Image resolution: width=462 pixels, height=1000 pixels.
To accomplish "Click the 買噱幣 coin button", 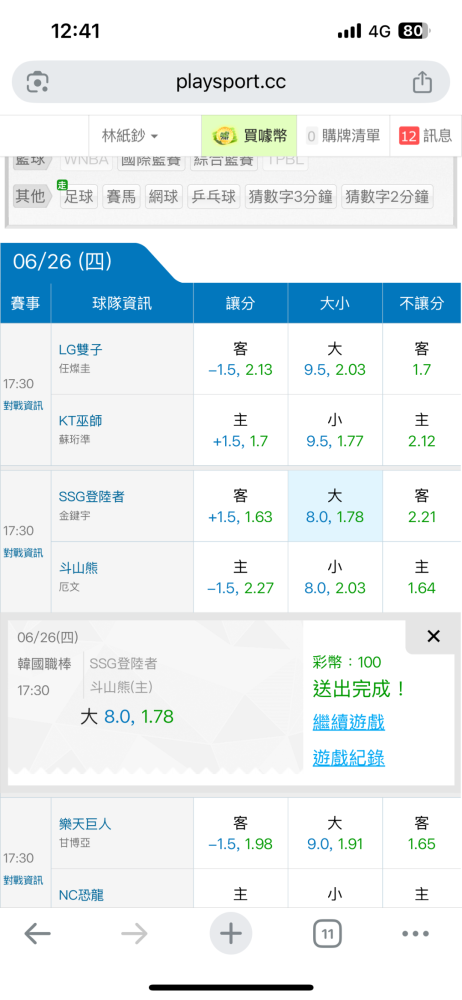I will coord(250,135).
